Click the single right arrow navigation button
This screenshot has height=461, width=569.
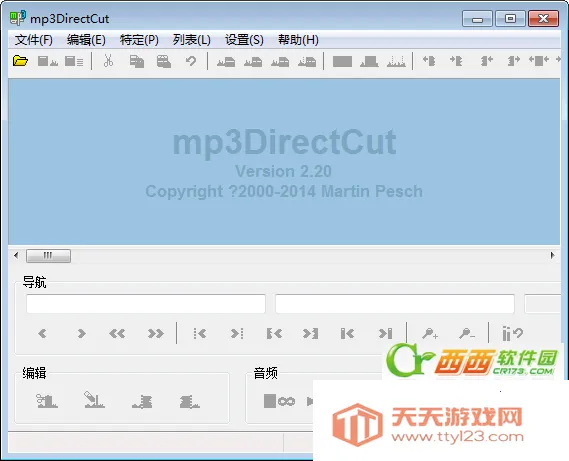click(x=82, y=333)
